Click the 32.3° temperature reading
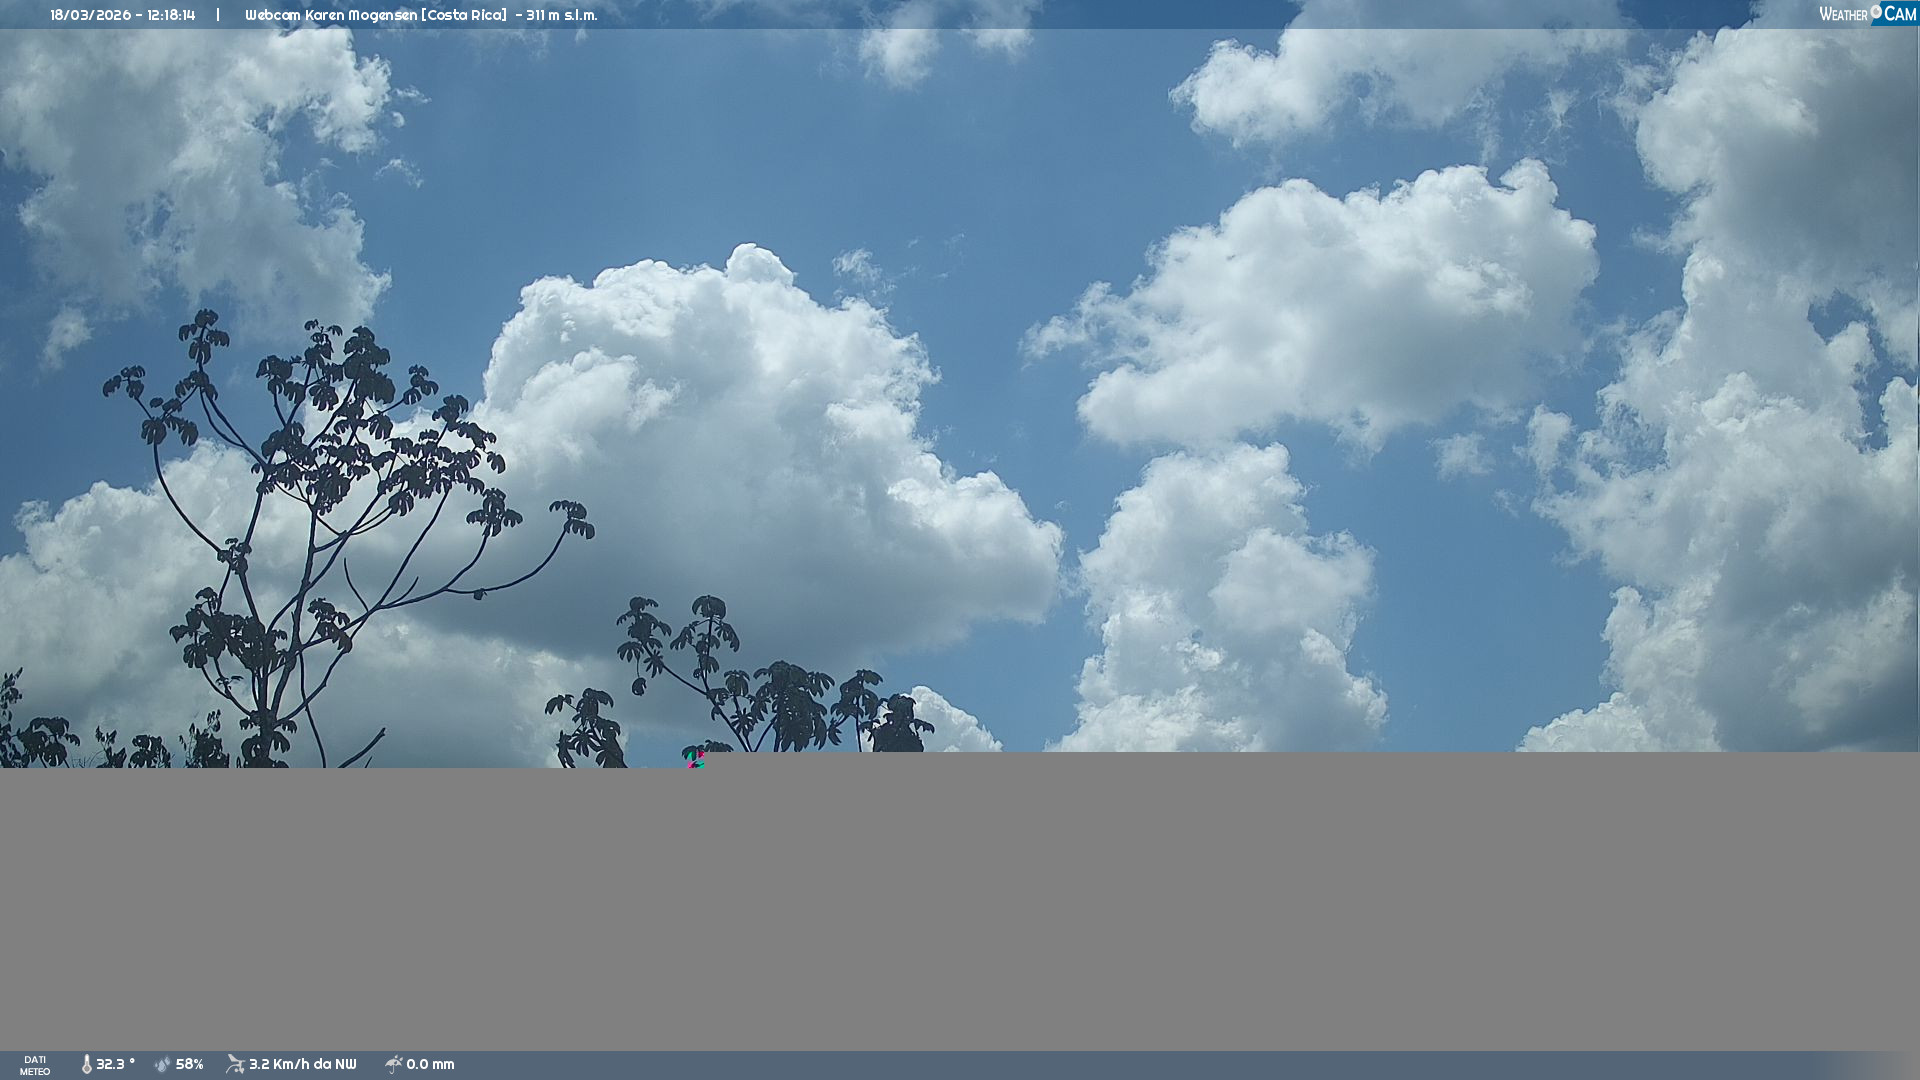1920x1080 pixels. pos(115,1065)
